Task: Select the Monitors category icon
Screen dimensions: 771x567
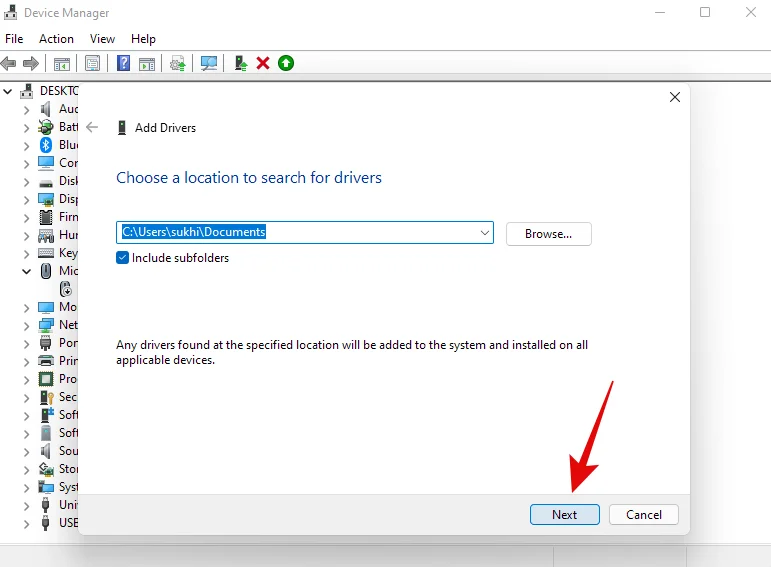Action: coord(46,307)
